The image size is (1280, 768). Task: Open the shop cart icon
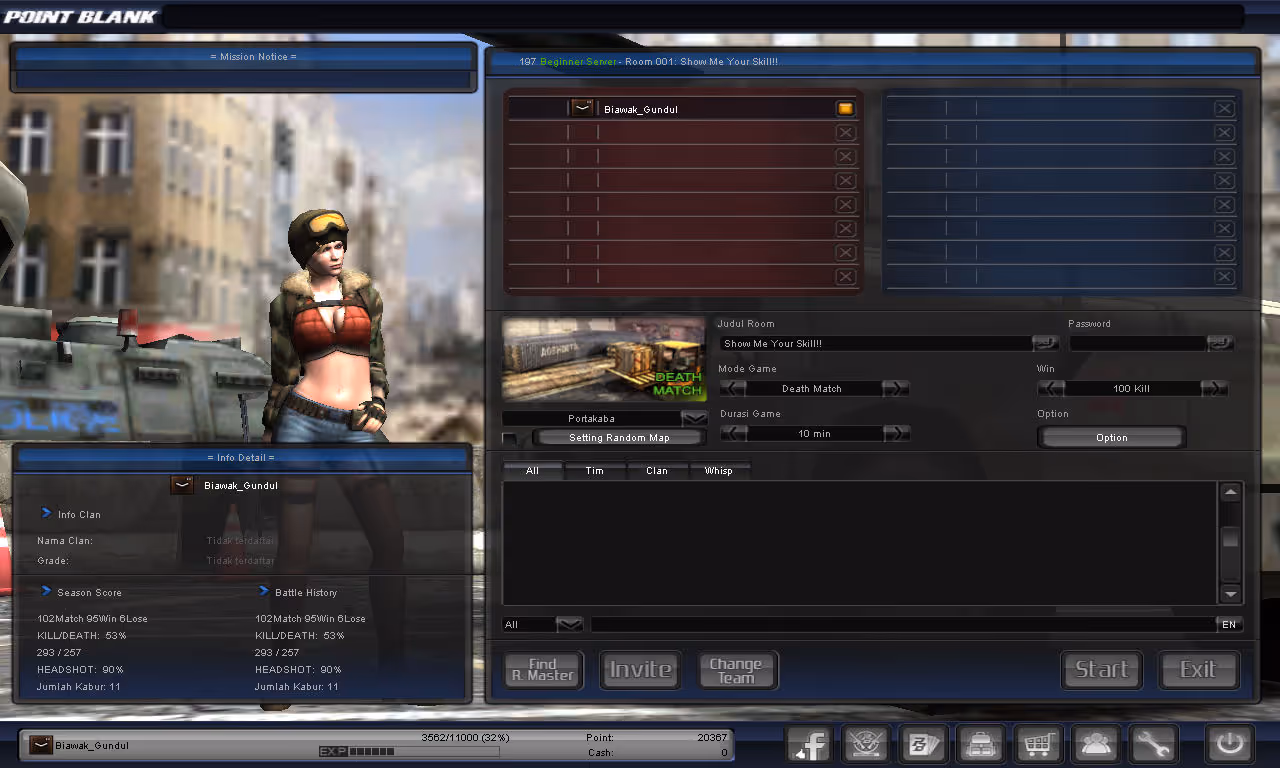tap(1038, 745)
